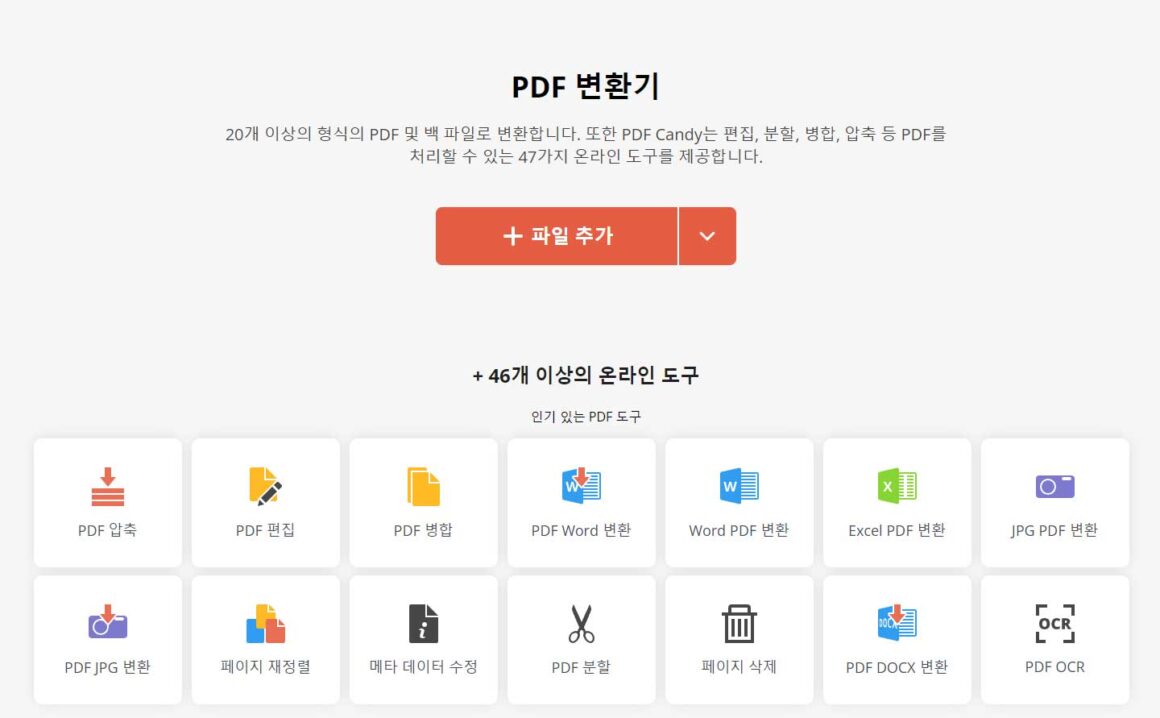
Task: Click the PDF 변환기 page heading
Action: pos(585,87)
